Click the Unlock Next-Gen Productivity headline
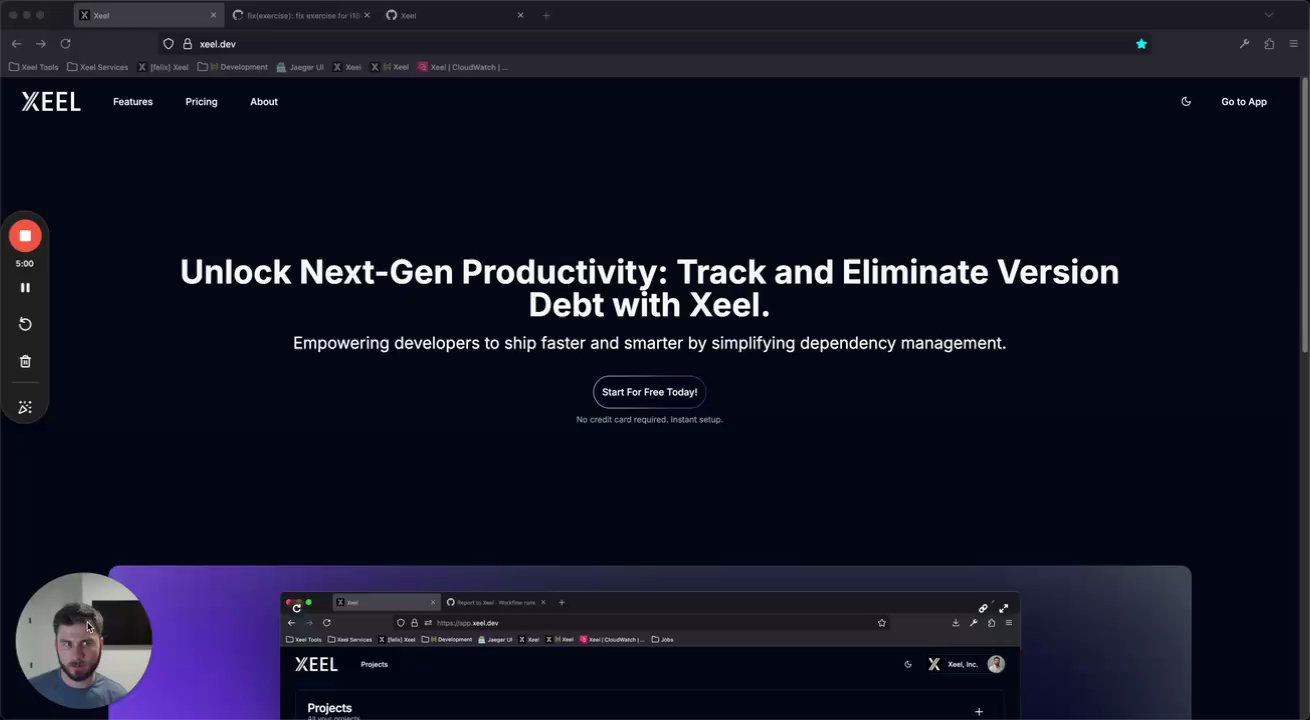1310x720 pixels. pyautogui.click(x=649, y=288)
